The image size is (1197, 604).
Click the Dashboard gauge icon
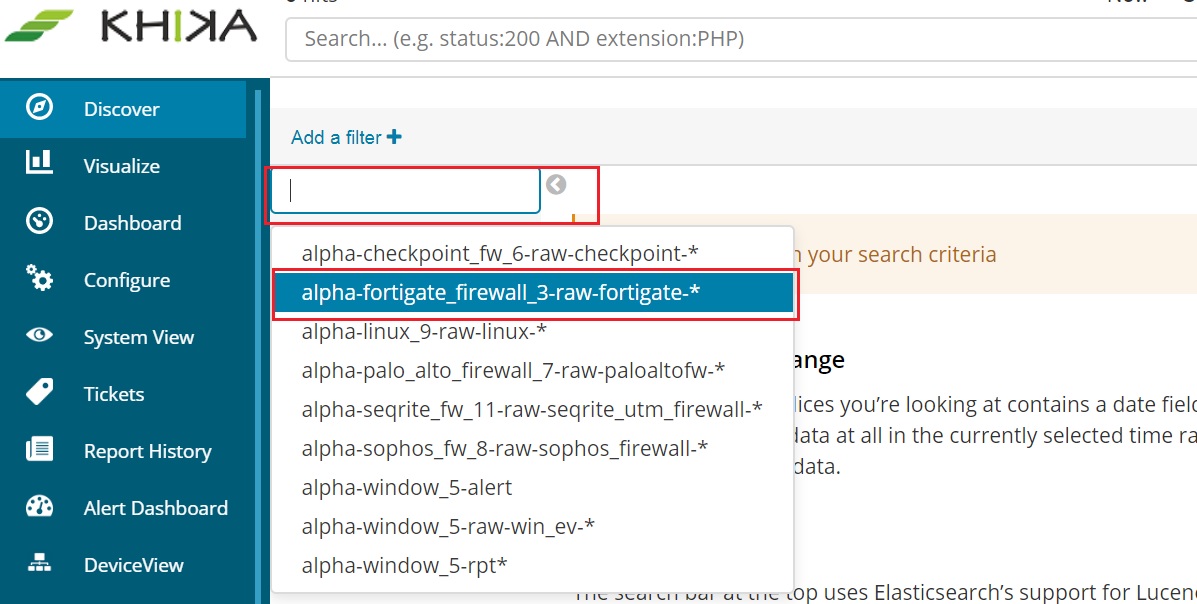40,221
